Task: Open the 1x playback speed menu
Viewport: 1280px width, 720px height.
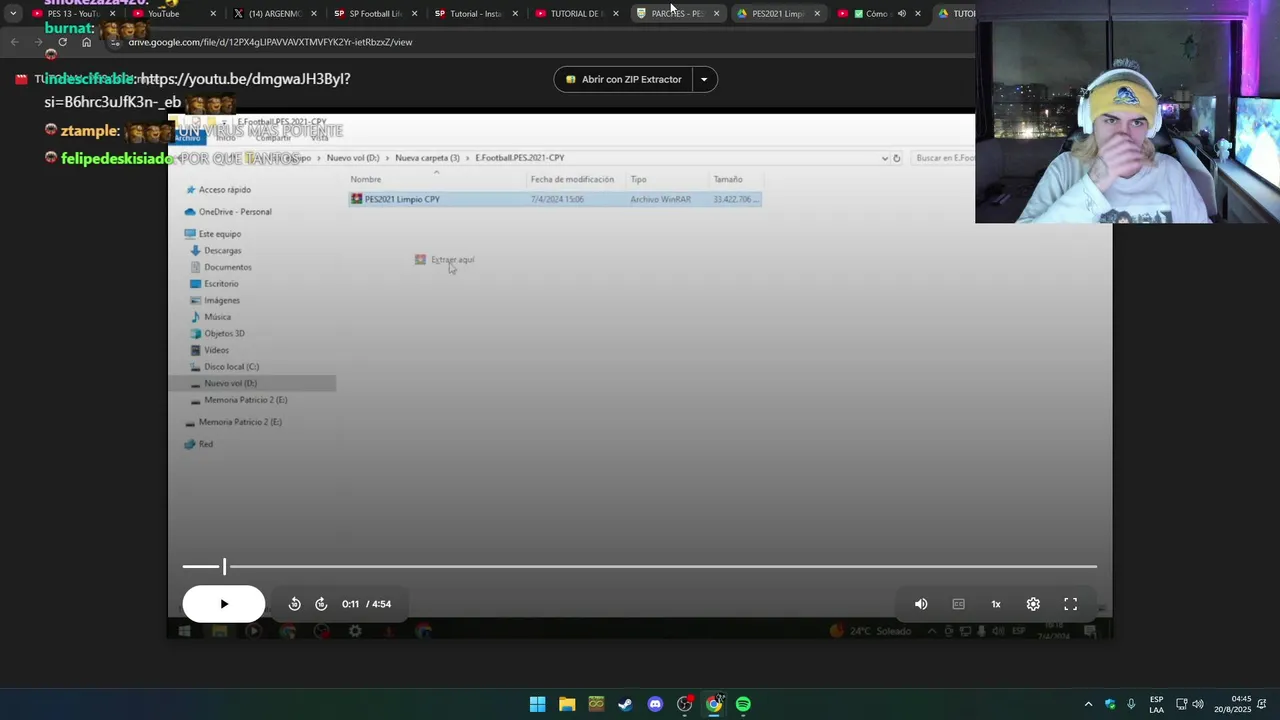Action: [x=996, y=604]
